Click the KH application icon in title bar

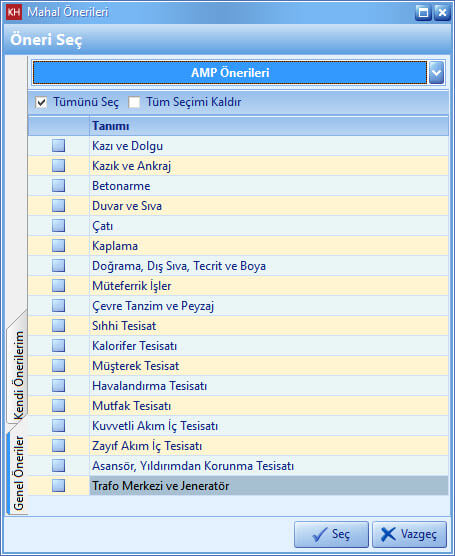click(14, 12)
